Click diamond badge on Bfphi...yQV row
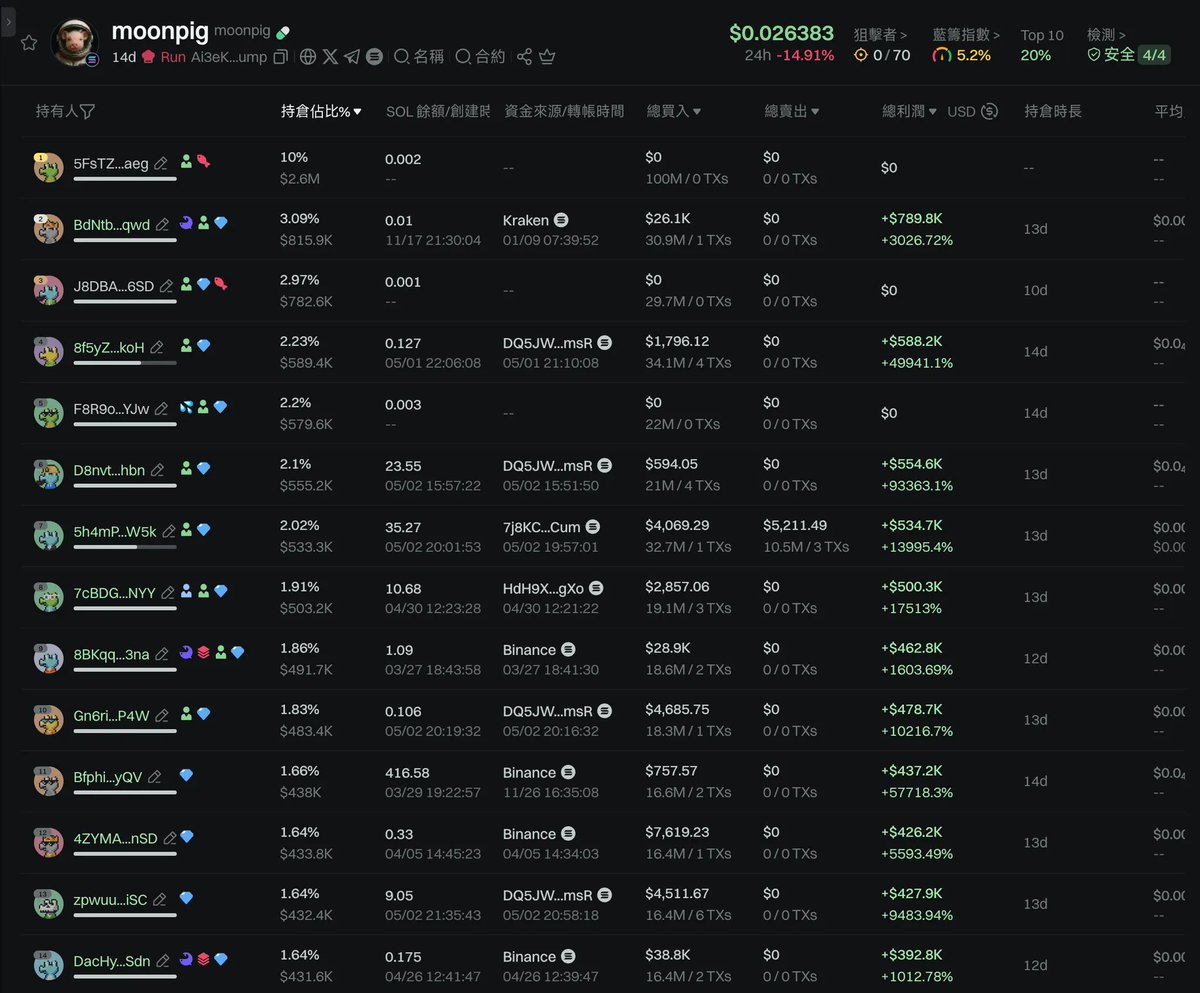The image size is (1200, 993). [186, 775]
